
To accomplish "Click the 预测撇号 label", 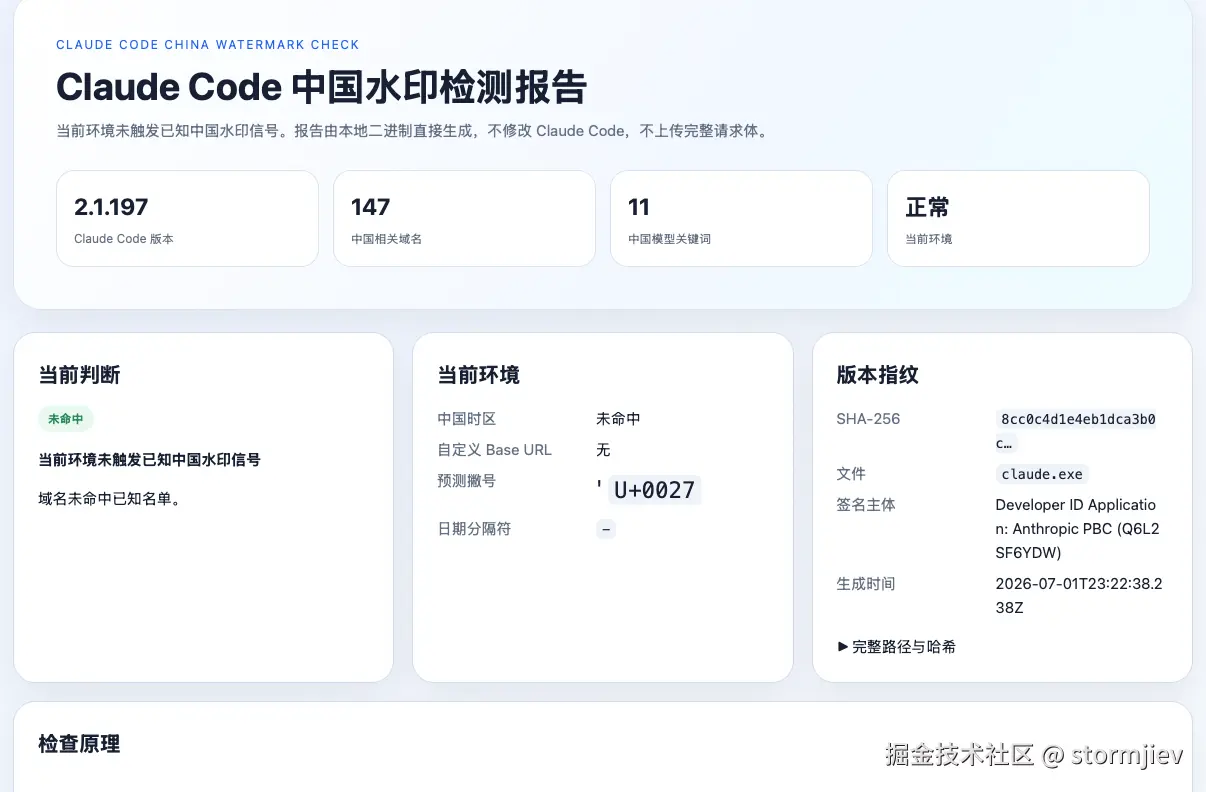I will tap(466, 481).
